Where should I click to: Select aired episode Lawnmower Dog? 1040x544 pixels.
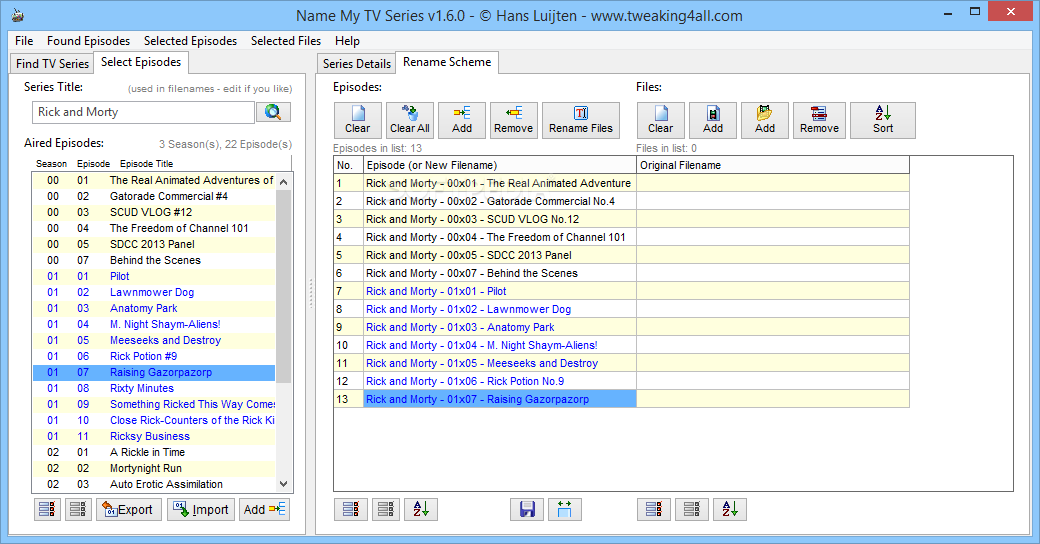(154, 292)
